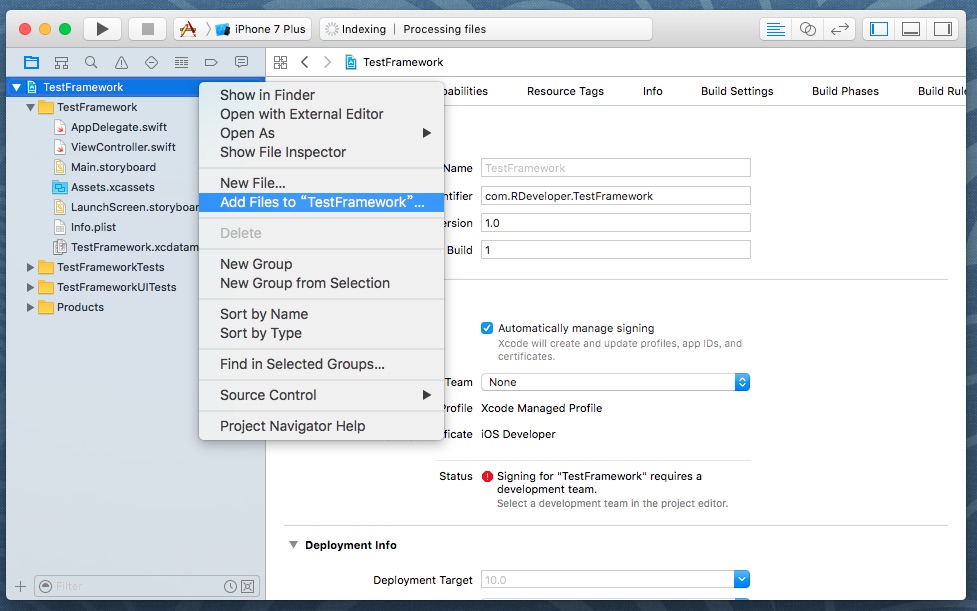Screen dimensions: 977x611
Task: Choose Project Navigator Help
Action: [322, 427]
